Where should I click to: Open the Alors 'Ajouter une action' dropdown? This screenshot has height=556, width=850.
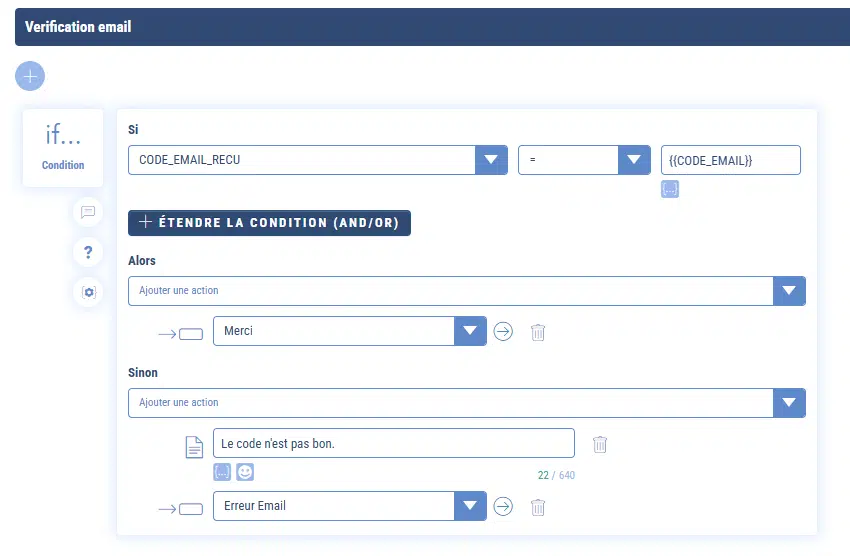[x=789, y=291]
